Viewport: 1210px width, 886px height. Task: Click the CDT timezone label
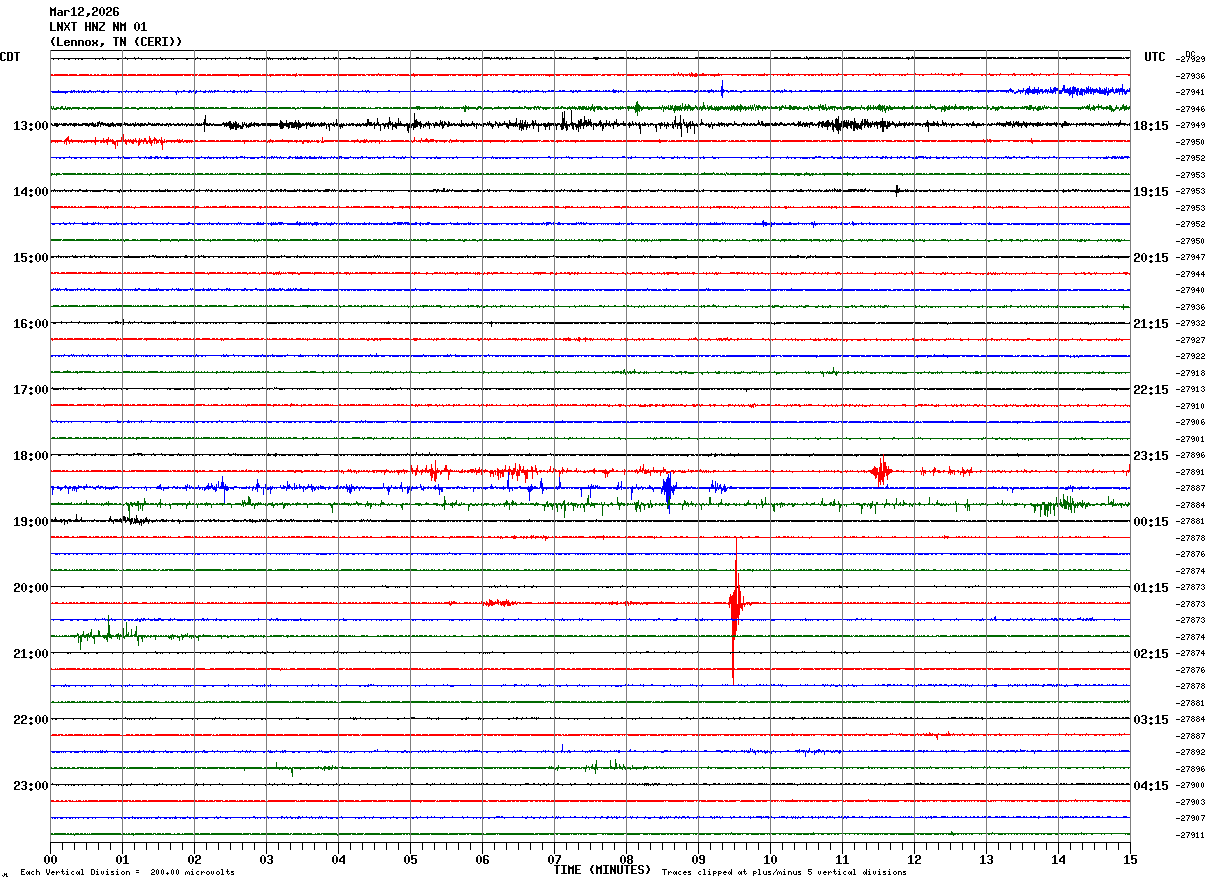click(x=10, y=57)
